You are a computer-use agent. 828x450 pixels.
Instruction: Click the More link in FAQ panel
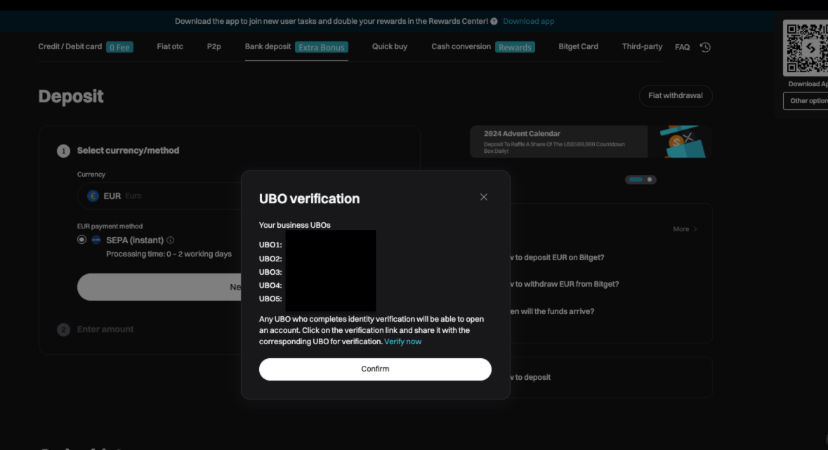pyautogui.click(x=684, y=229)
